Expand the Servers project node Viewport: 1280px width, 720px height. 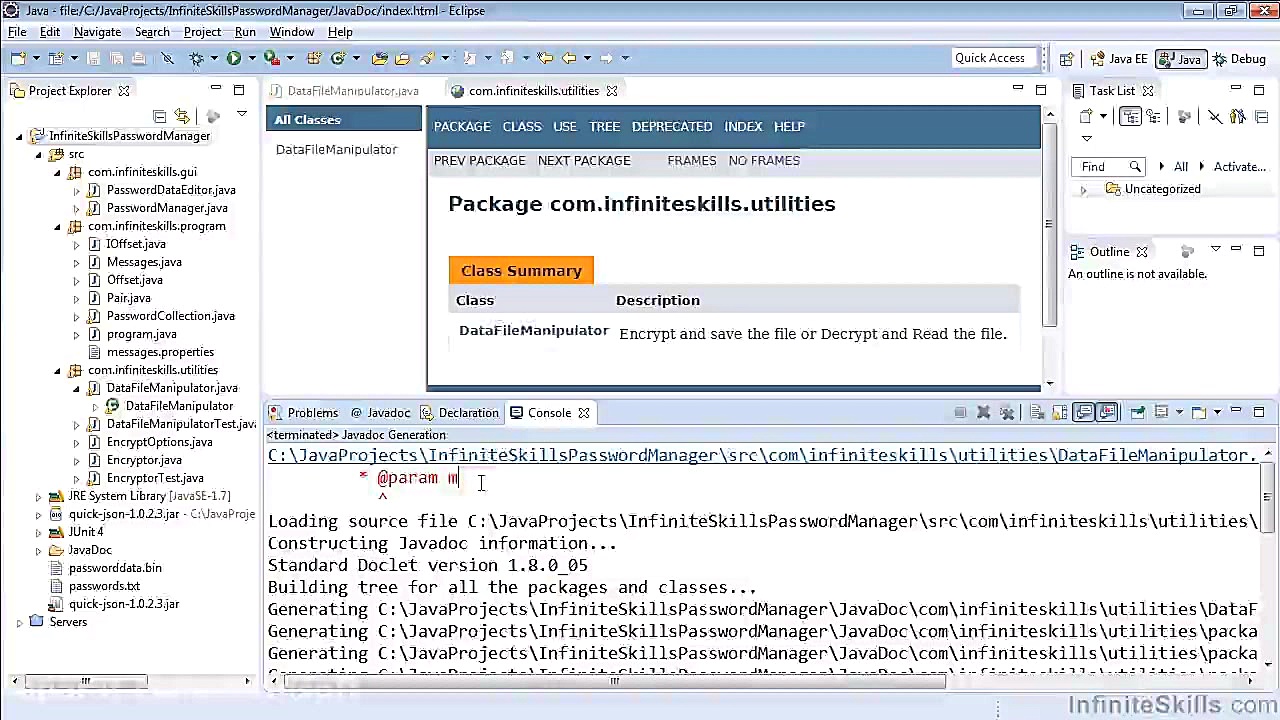click(20, 622)
